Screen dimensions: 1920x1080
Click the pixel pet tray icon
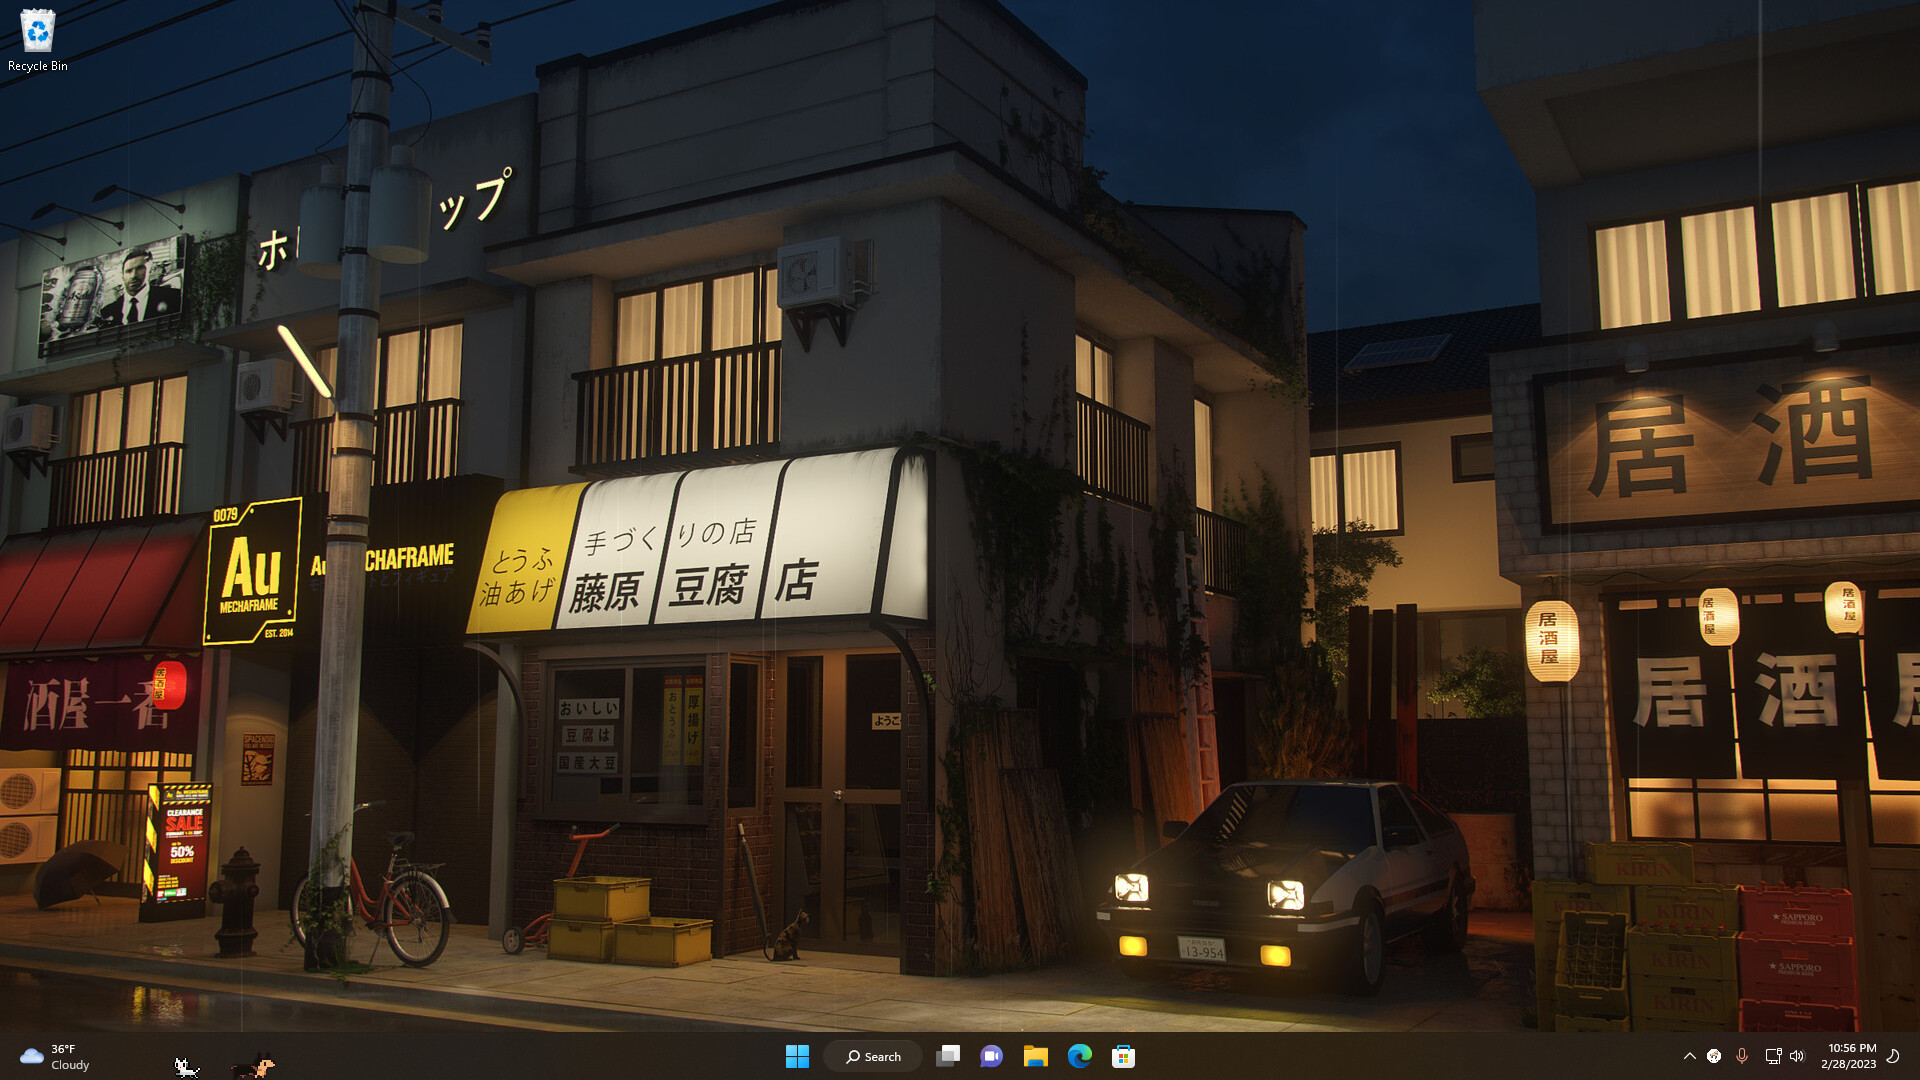pos(1714,1056)
